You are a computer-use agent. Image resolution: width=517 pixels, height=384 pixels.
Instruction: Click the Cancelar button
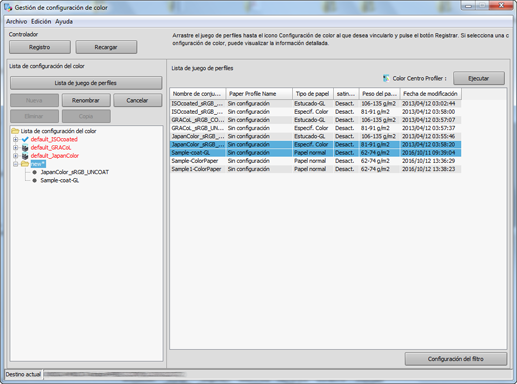[x=137, y=100]
